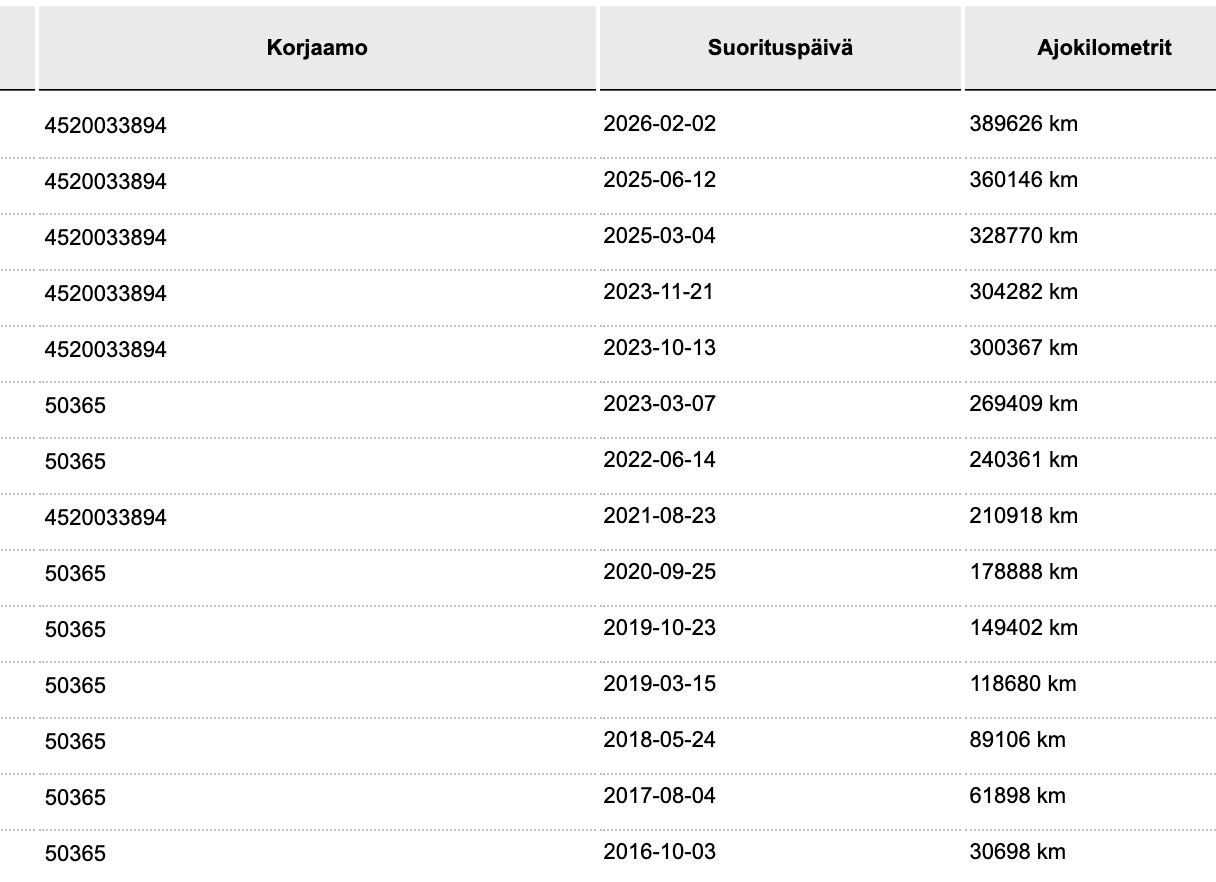The width and height of the screenshot is (1216, 882).
Task: Click the 178888 km mileage cell
Action: click(1024, 572)
